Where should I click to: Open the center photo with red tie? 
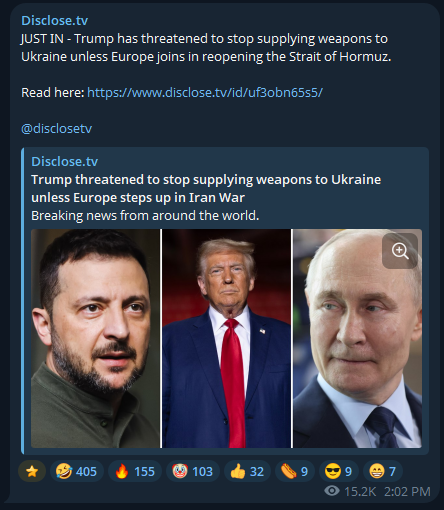tap(226, 338)
